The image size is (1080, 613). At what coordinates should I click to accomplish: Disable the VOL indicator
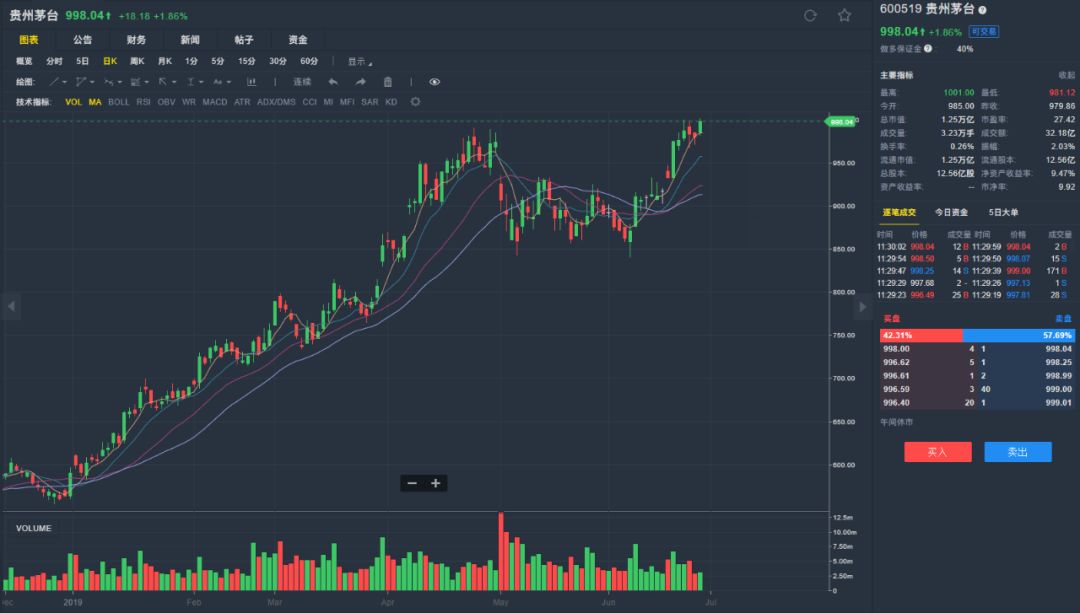pos(73,102)
